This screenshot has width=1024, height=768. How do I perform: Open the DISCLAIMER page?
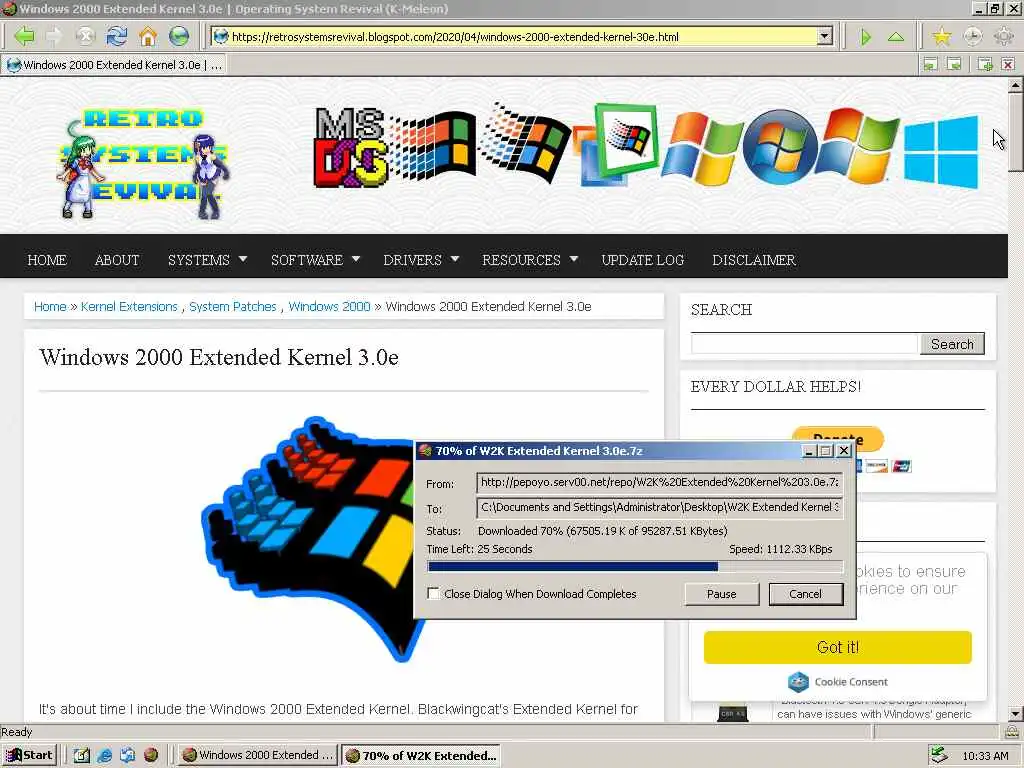754,259
